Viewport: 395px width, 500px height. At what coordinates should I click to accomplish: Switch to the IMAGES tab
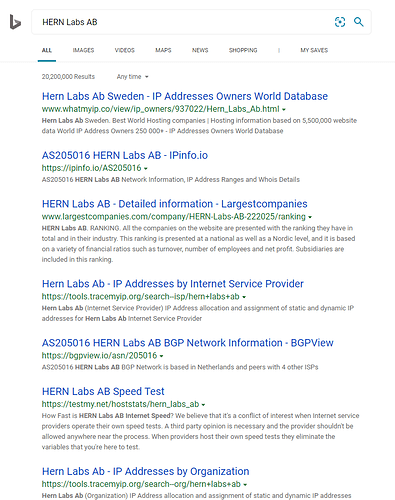(83, 50)
